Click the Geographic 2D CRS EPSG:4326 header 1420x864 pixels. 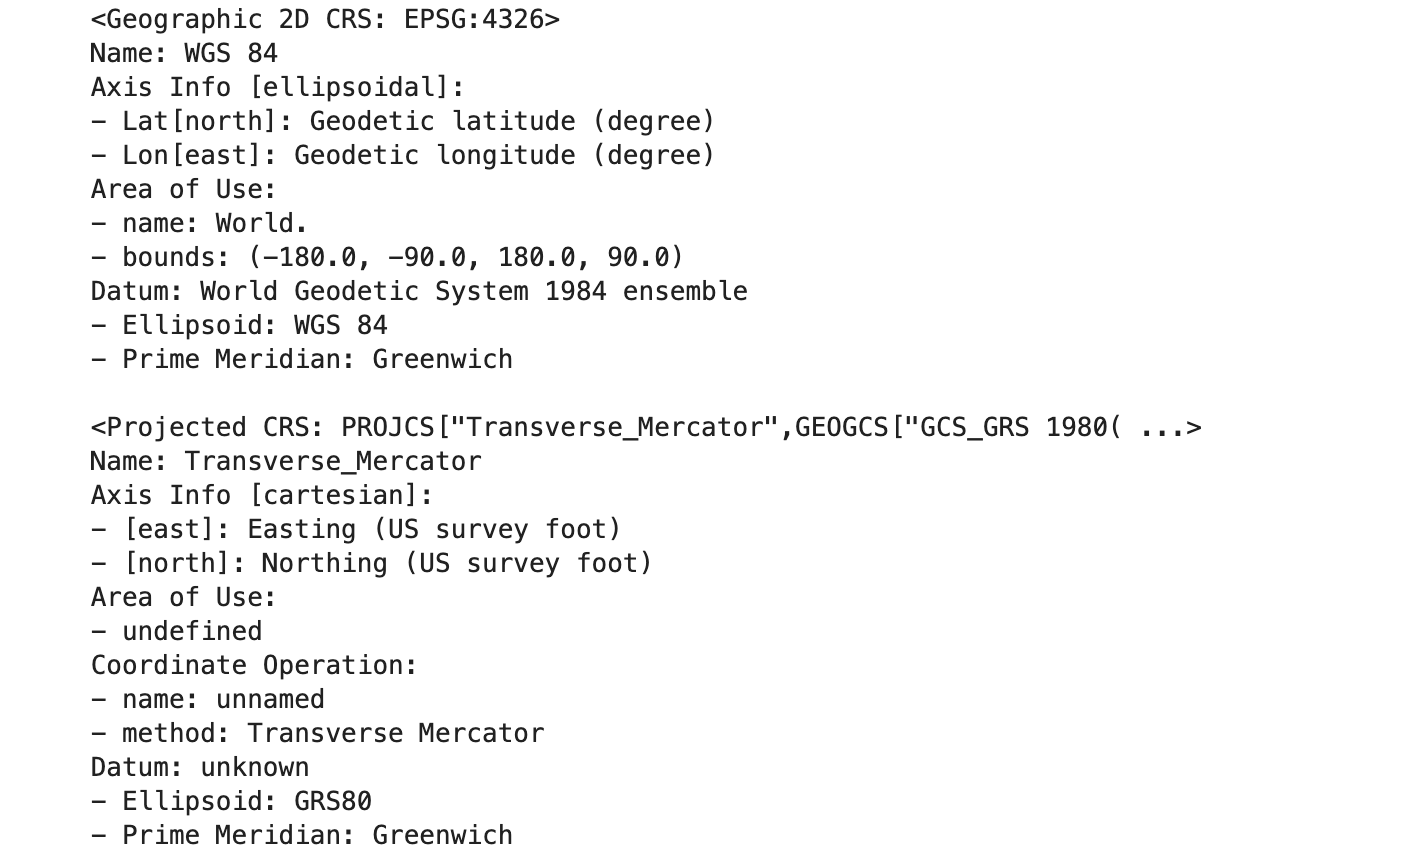click(325, 19)
